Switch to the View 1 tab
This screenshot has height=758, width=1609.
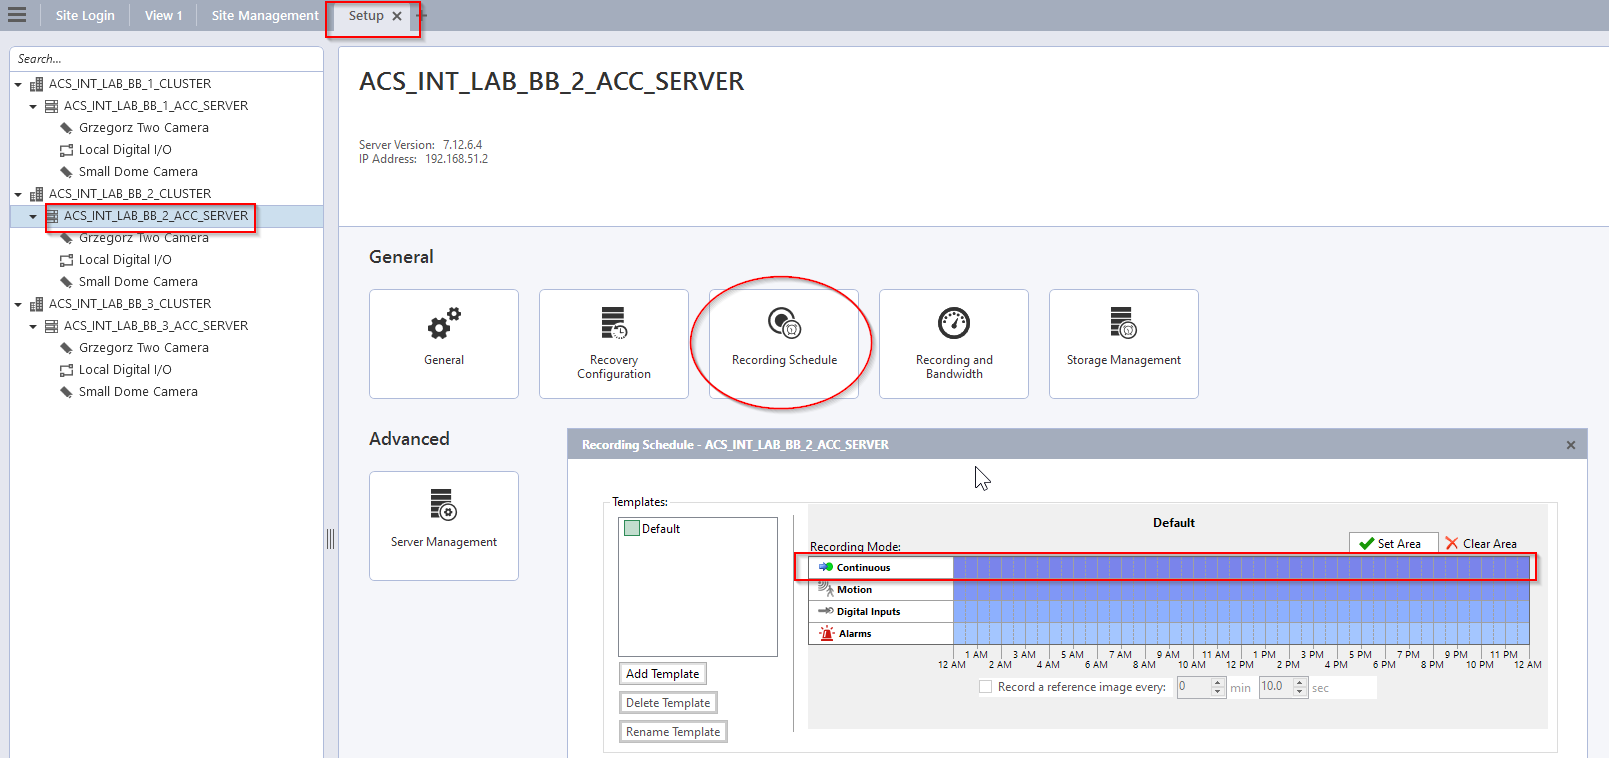(163, 15)
